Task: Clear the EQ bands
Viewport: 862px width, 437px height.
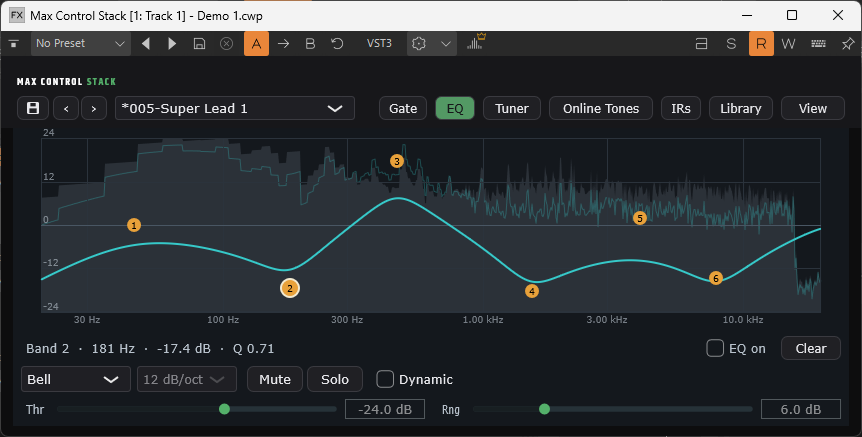Action: [x=811, y=348]
